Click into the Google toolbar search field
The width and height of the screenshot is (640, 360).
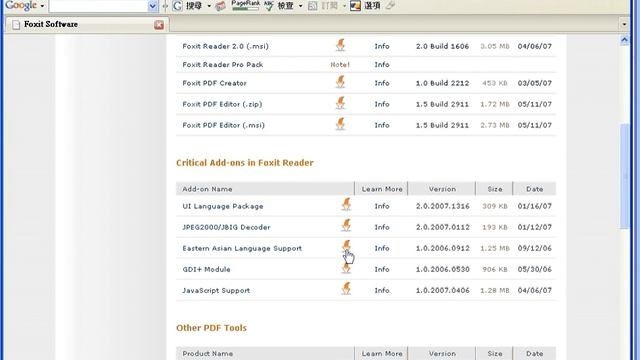coord(98,6)
